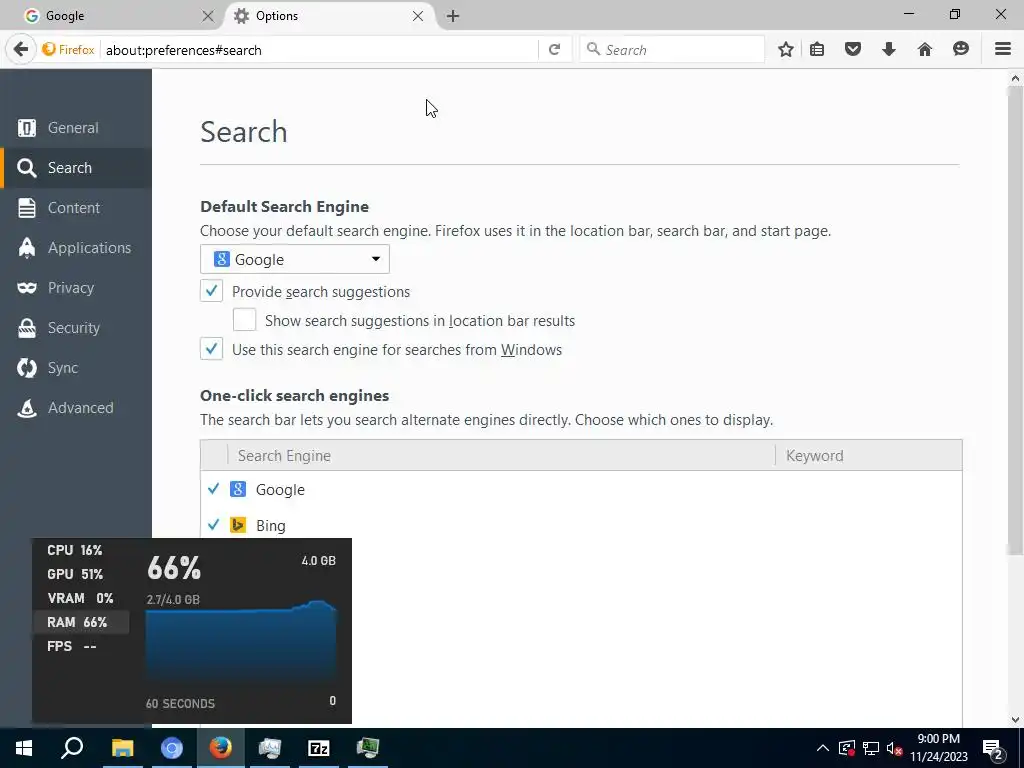Image resolution: width=1024 pixels, height=768 pixels.
Task: Click the Search Engine column header
Action: coord(501,455)
